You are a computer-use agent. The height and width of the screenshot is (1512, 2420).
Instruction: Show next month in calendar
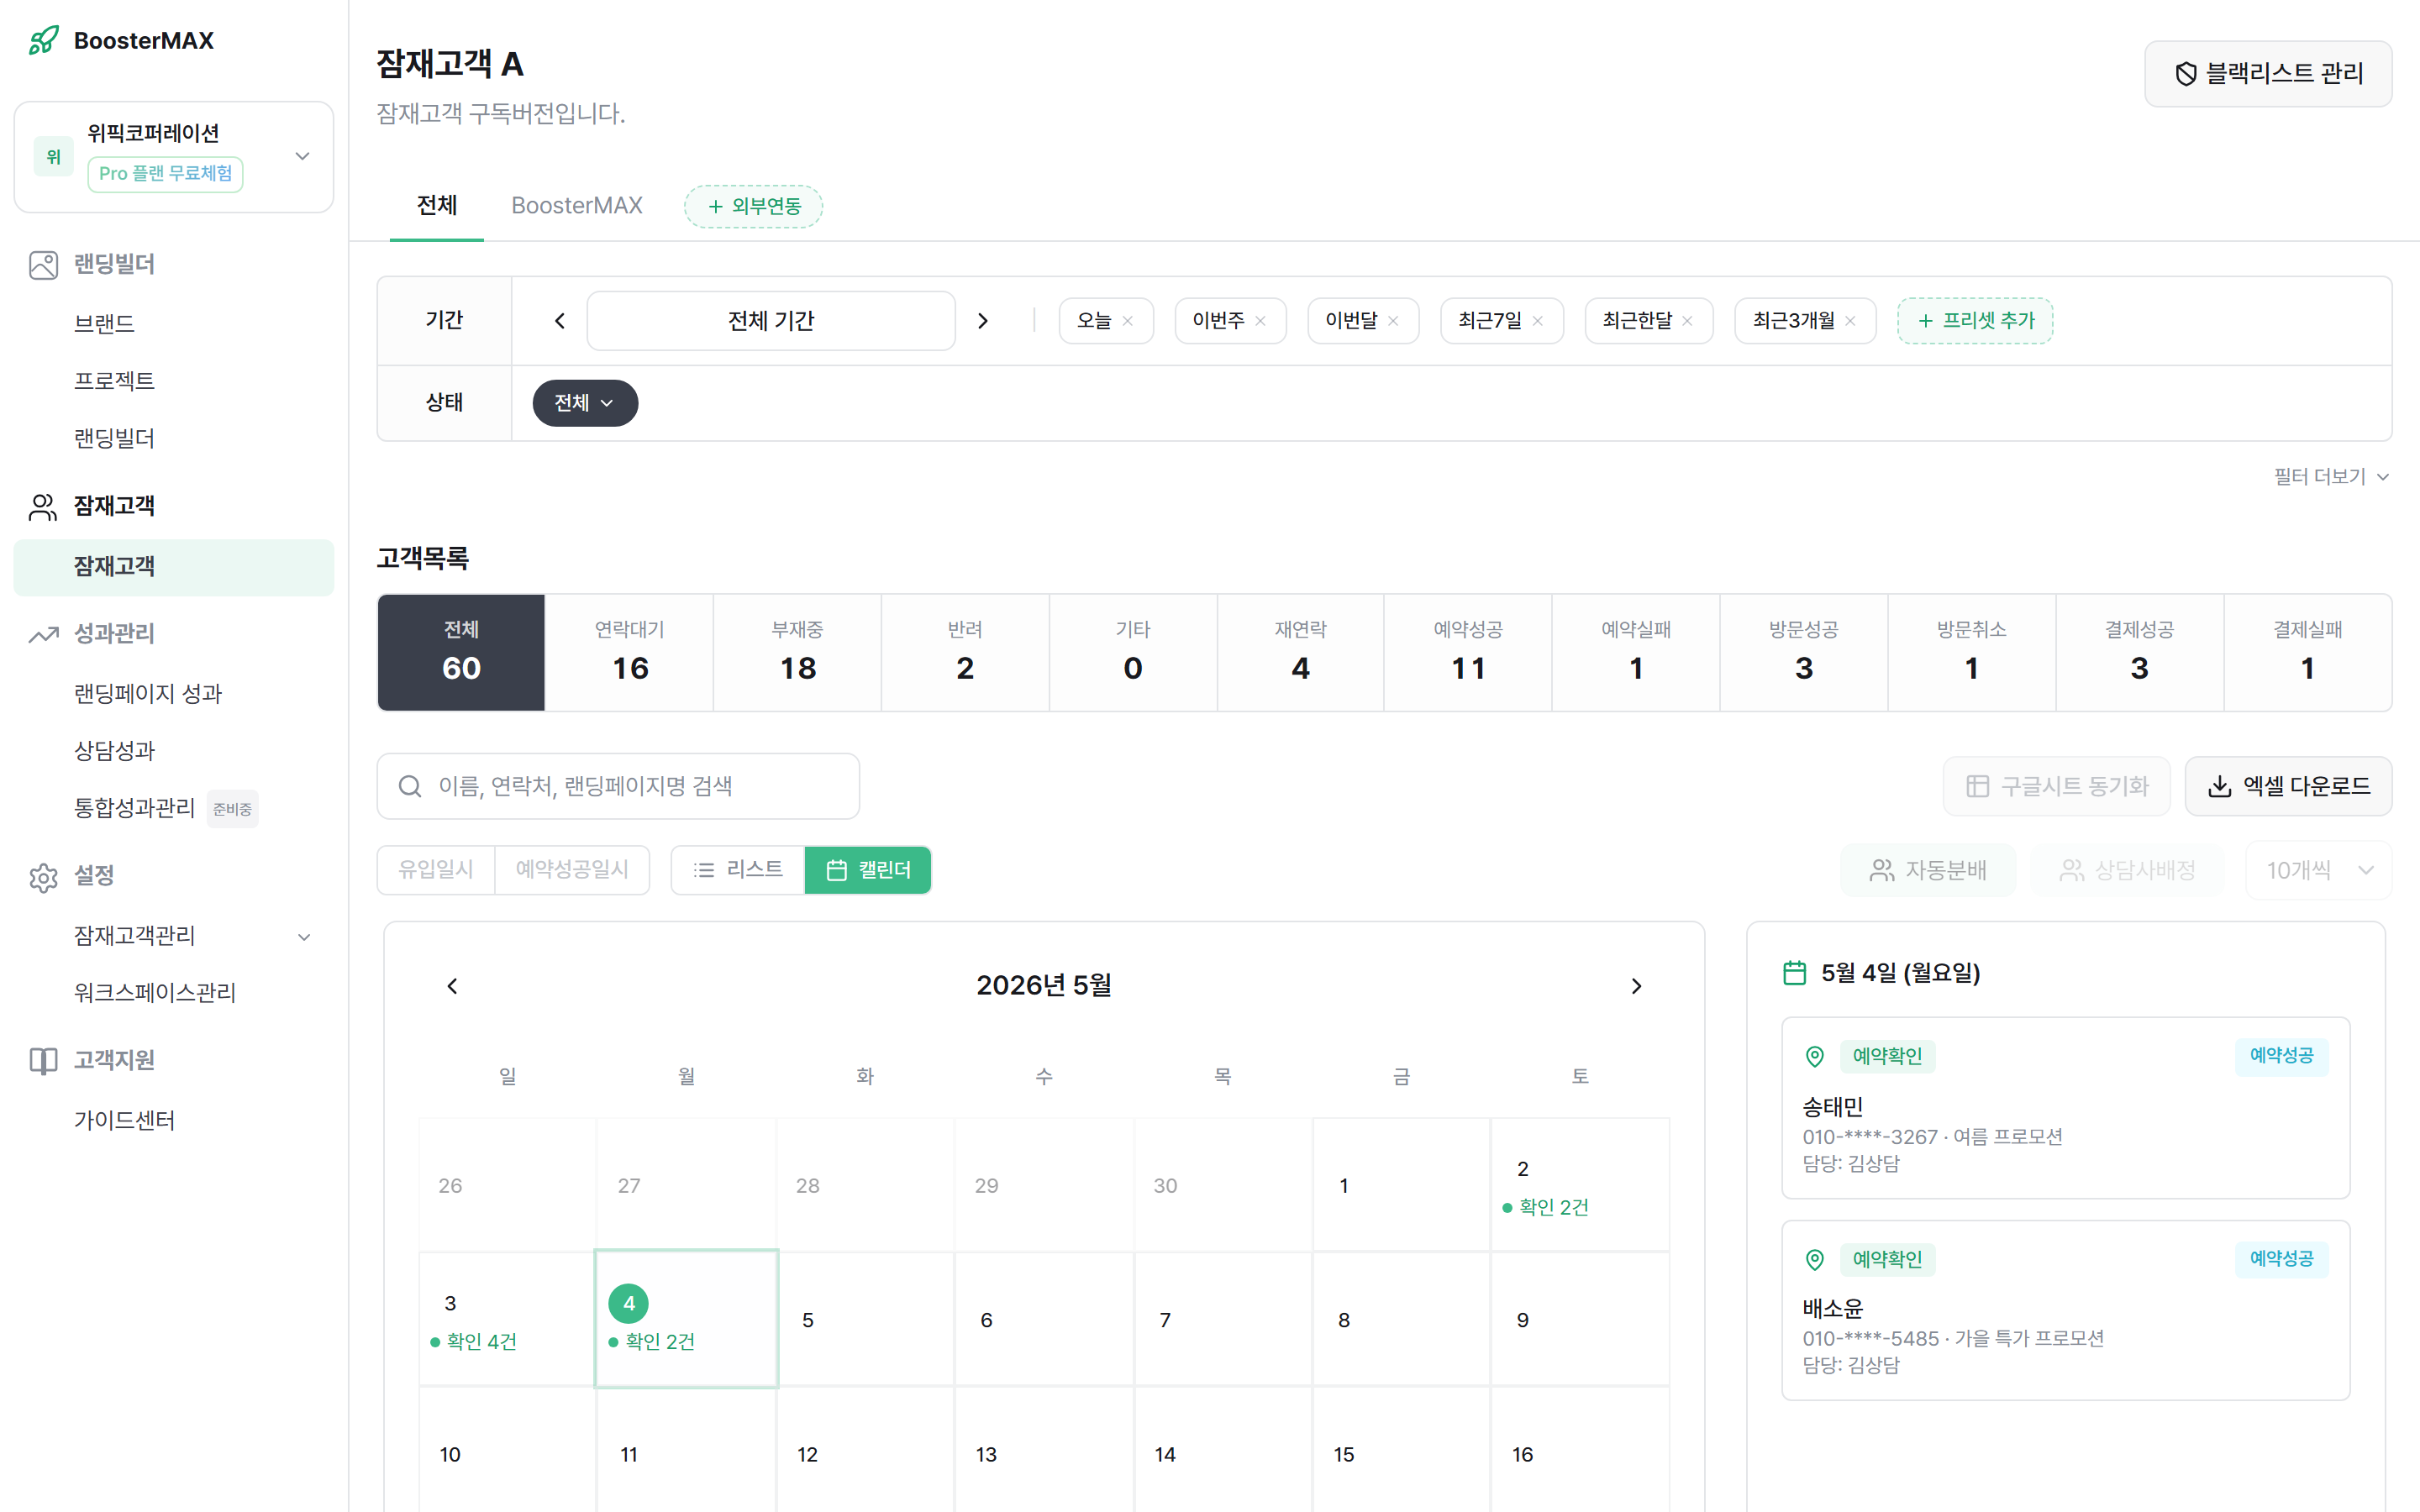1636,986
